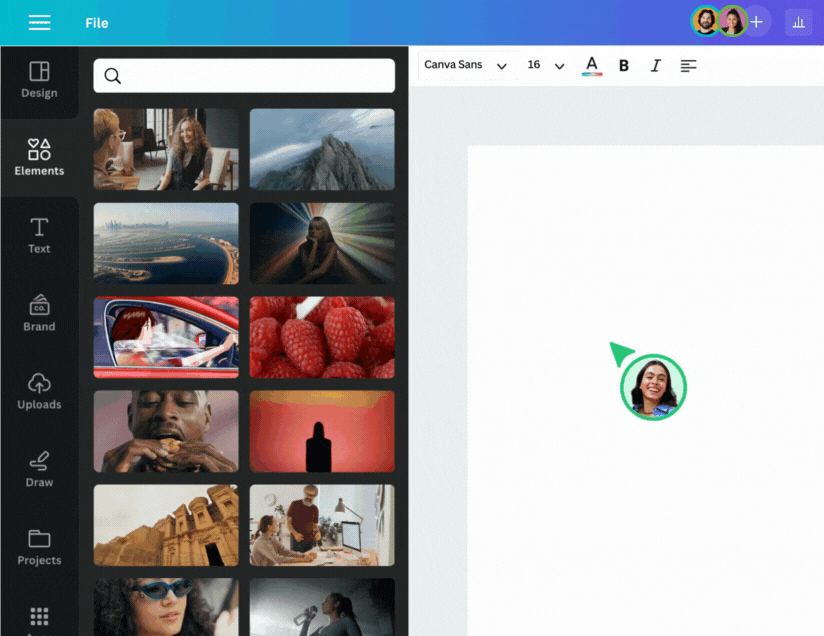Open the Brand panel
The width and height of the screenshot is (824, 636).
39,313
